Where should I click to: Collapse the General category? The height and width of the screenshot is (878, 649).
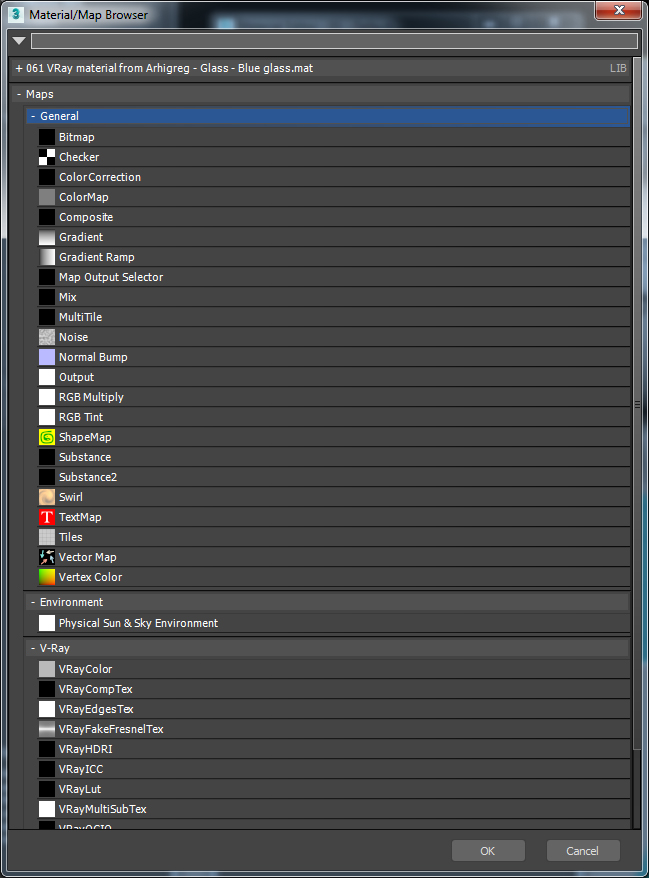[33, 116]
